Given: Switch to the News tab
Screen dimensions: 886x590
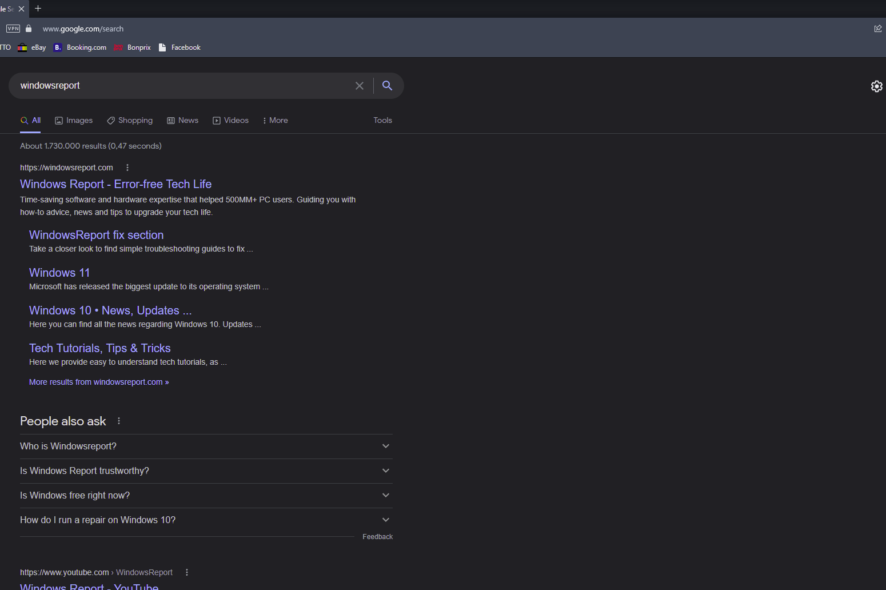Looking at the screenshot, I should pyautogui.click(x=183, y=120).
